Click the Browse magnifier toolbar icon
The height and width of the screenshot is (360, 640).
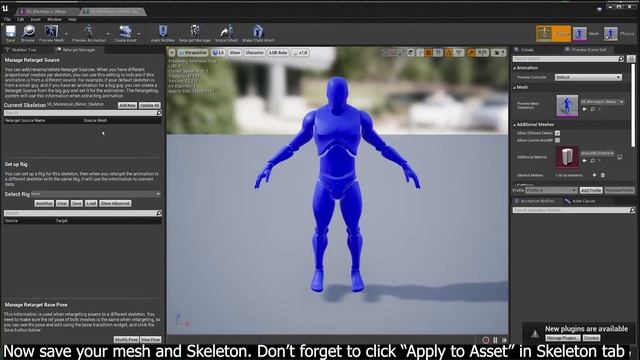coord(28,32)
